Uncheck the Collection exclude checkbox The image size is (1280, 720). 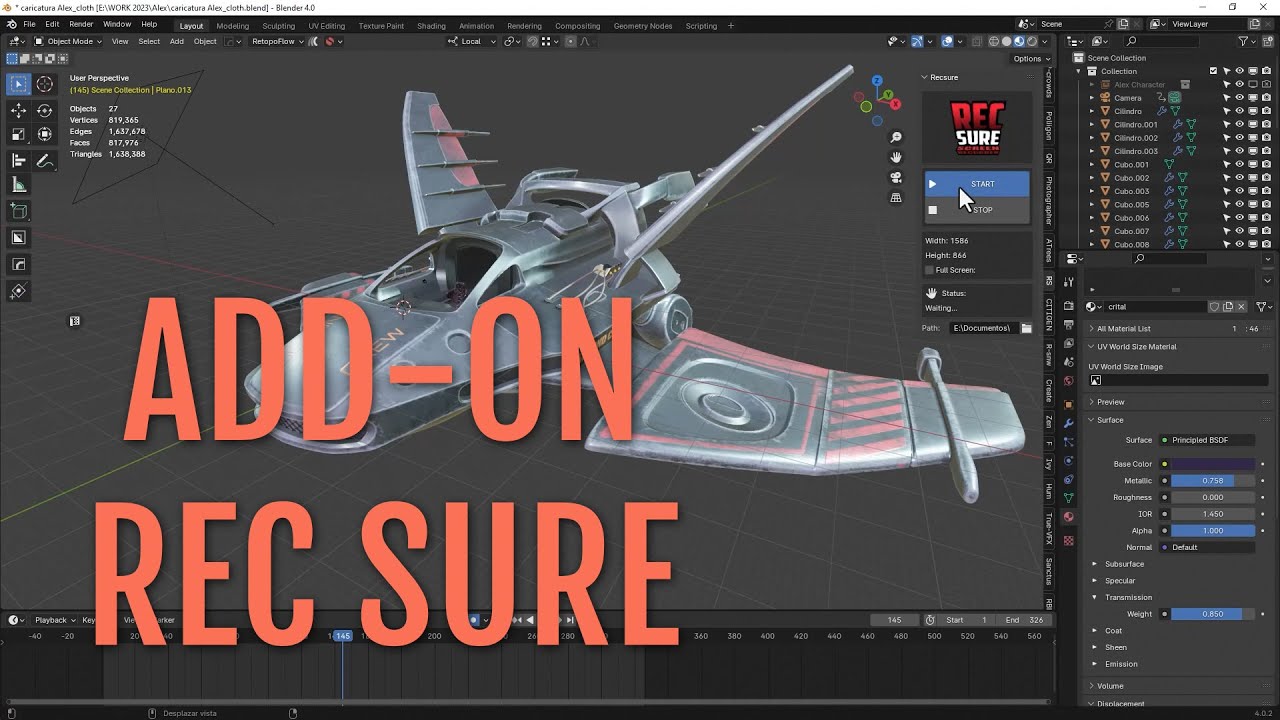(1213, 71)
